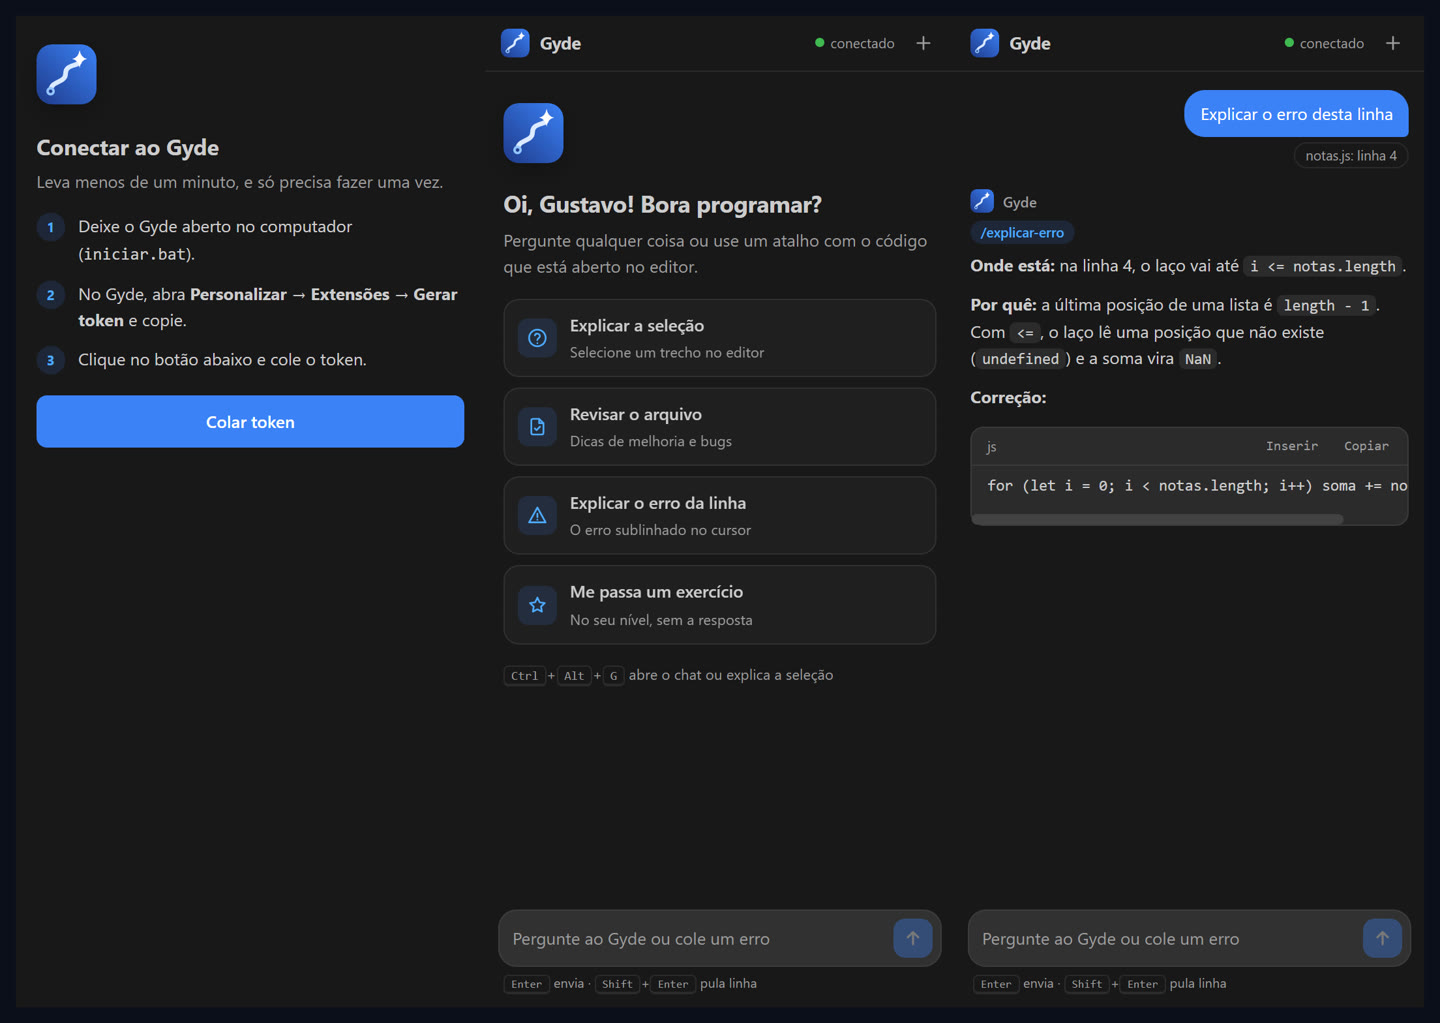Select the "Explicar o erro desta linha" message bubble

click(1296, 114)
